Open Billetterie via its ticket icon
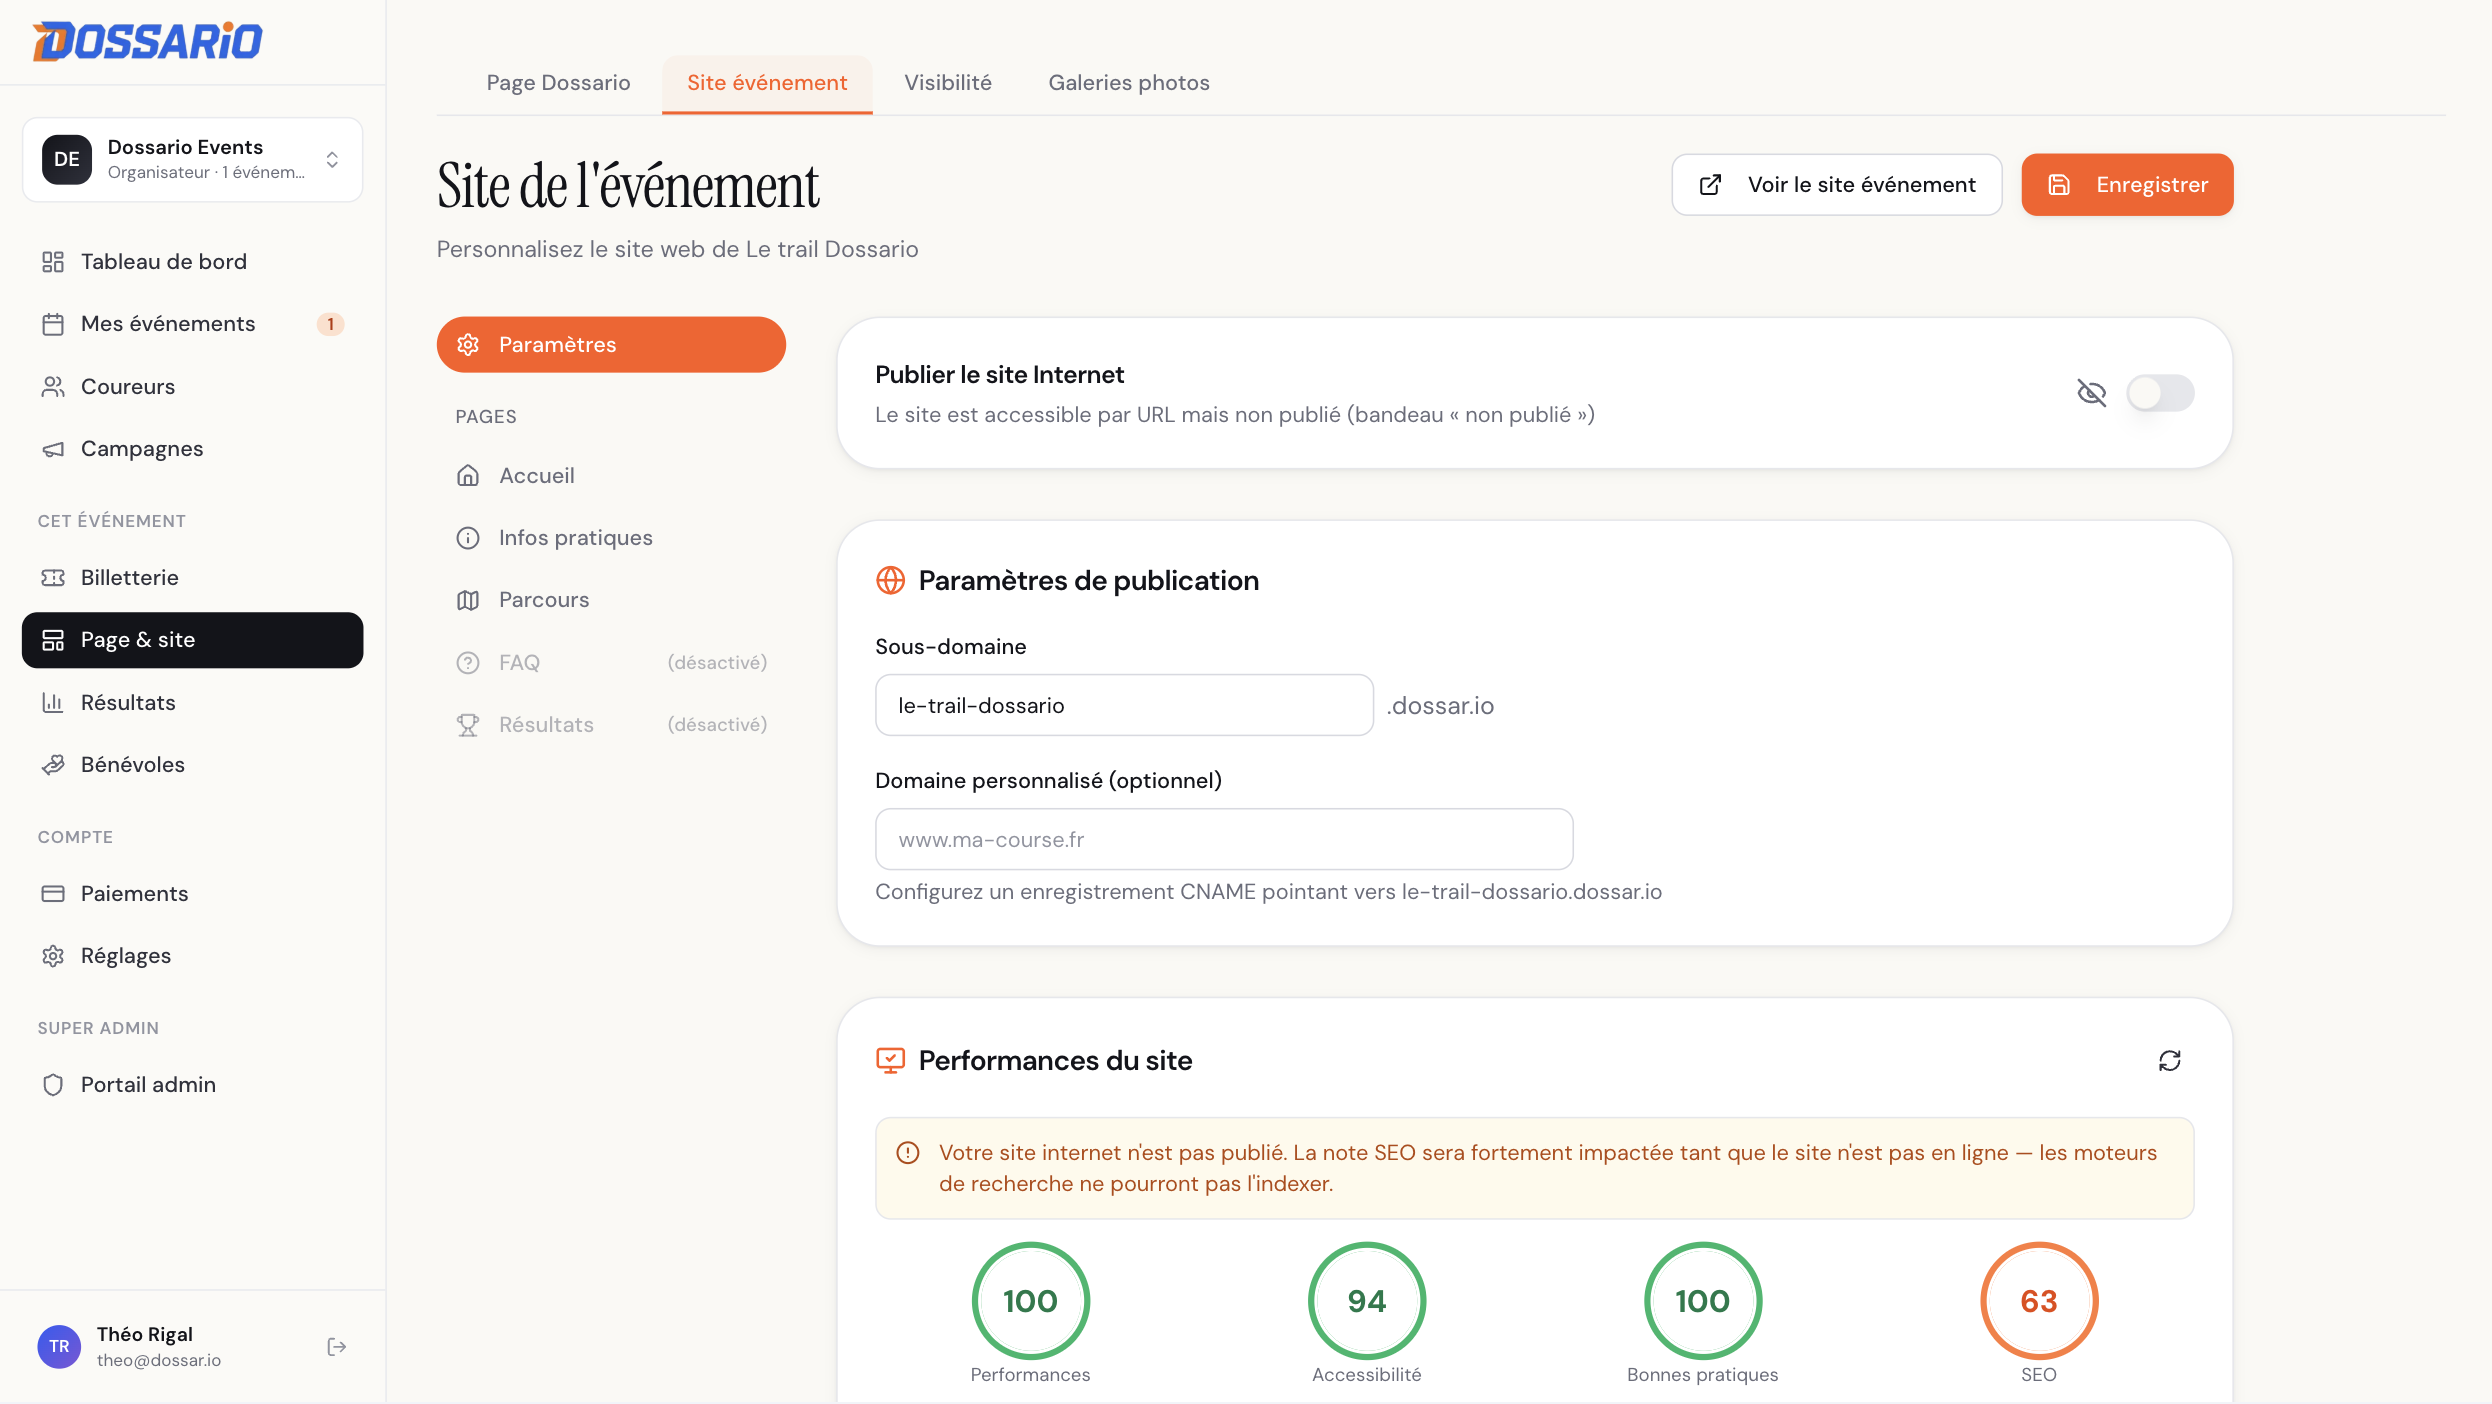This screenshot has height=1404, width=2492. click(x=53, y=578)
